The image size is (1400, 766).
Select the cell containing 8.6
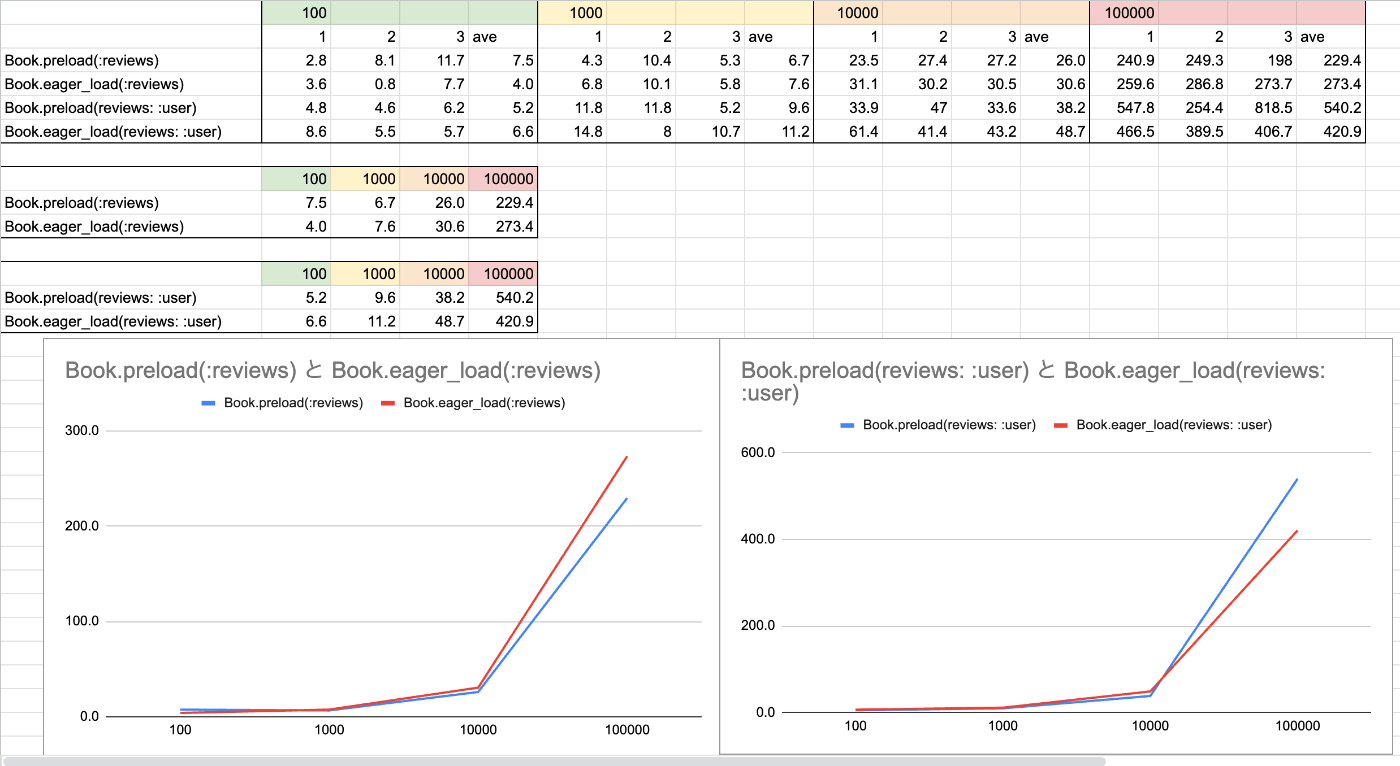[x=296, y=132]
